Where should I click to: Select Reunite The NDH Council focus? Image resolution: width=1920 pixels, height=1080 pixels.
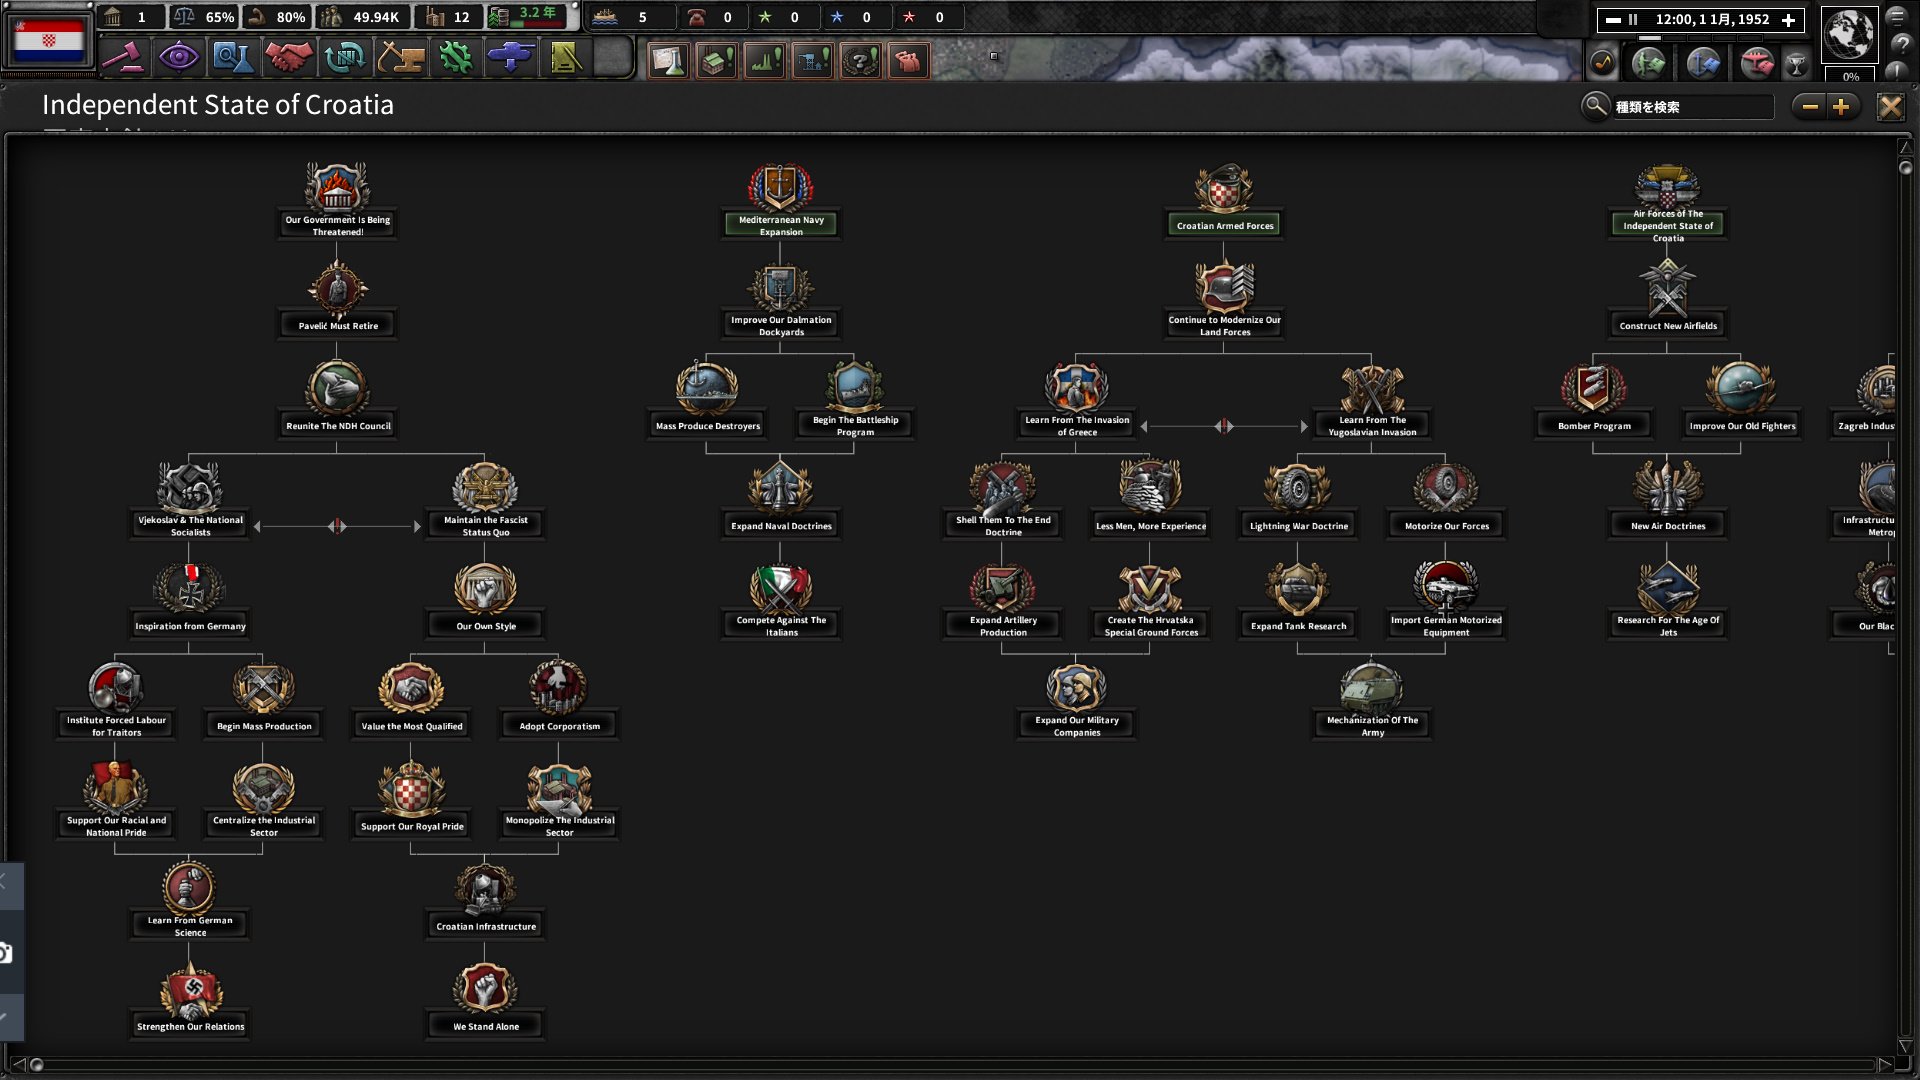[338, 399]
